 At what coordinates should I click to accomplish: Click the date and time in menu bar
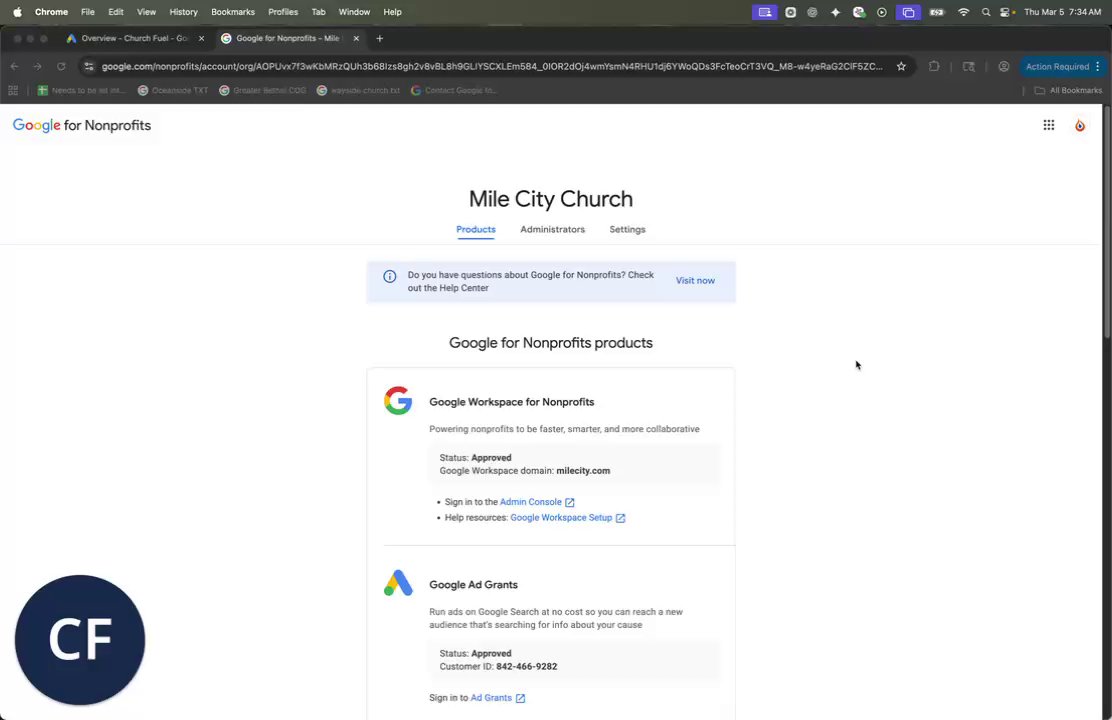click(1062, 12)
